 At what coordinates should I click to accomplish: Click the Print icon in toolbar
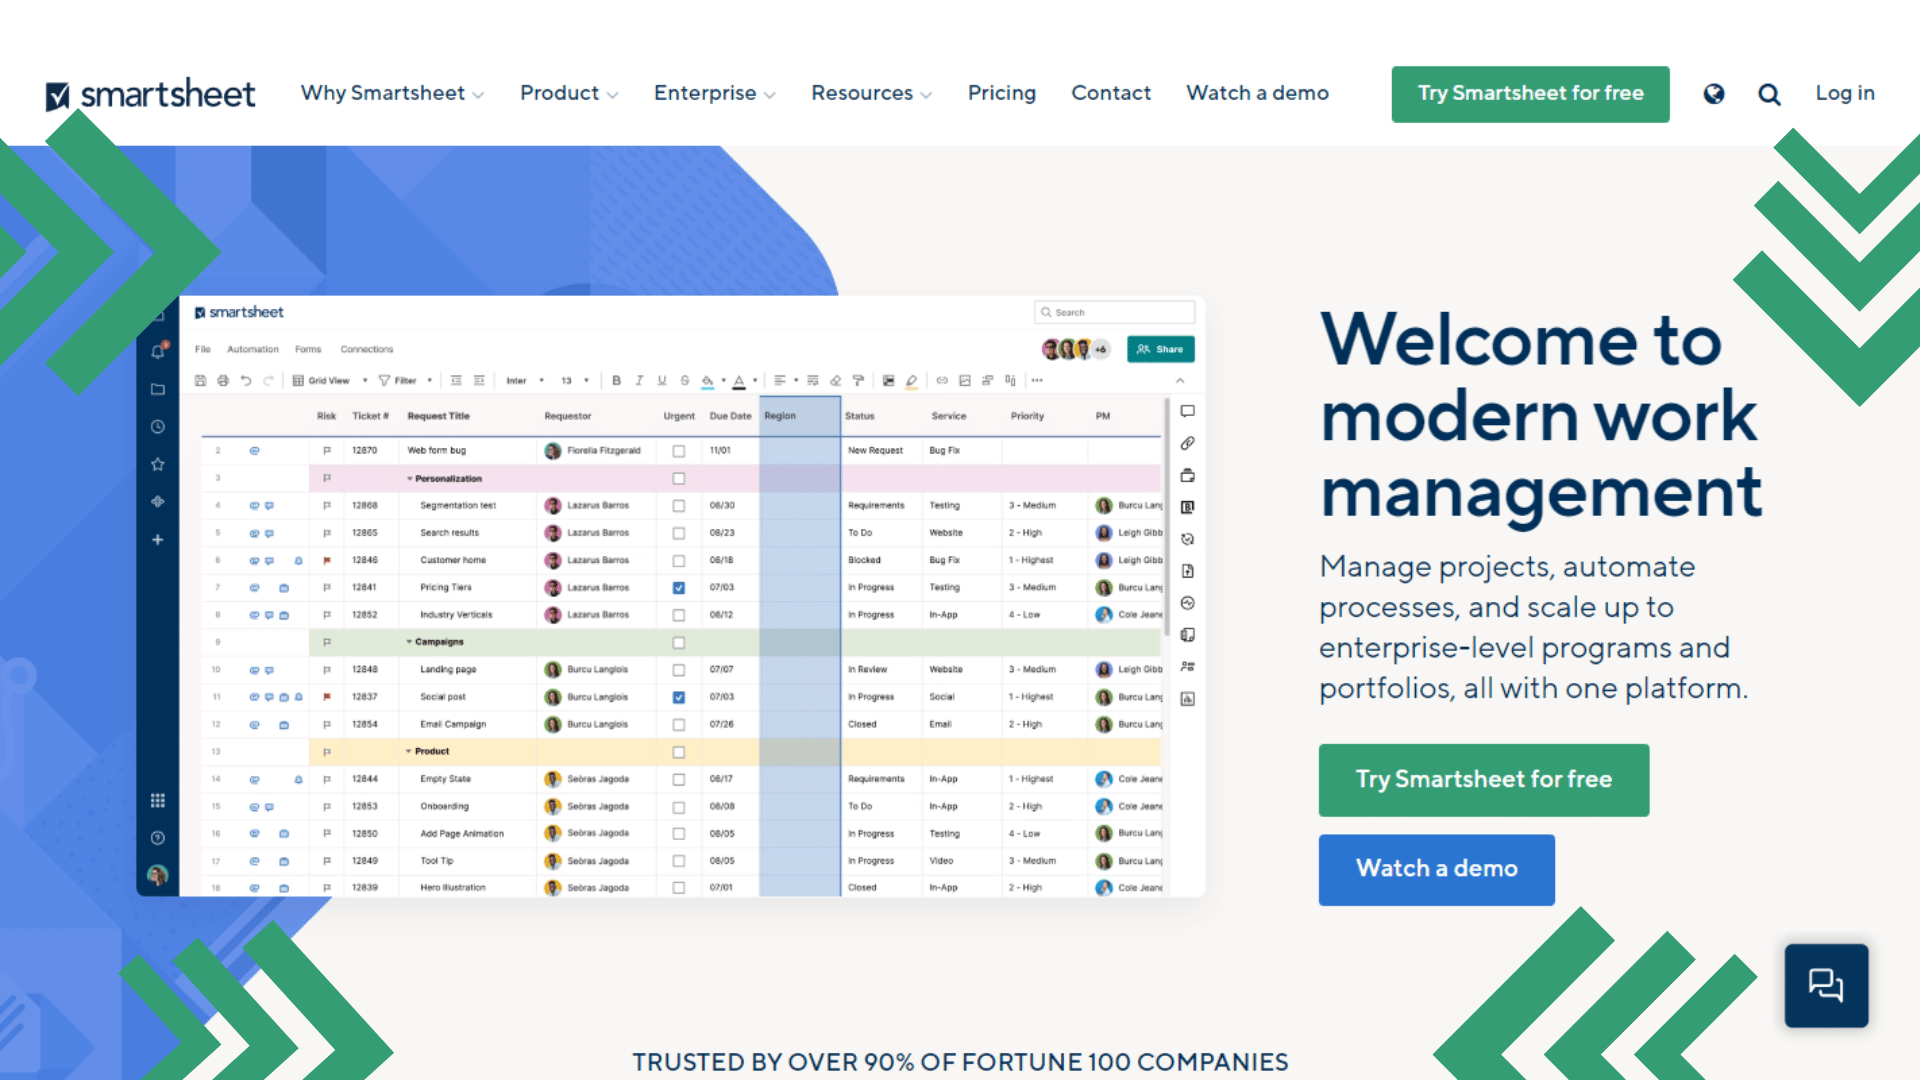point(223,380)
